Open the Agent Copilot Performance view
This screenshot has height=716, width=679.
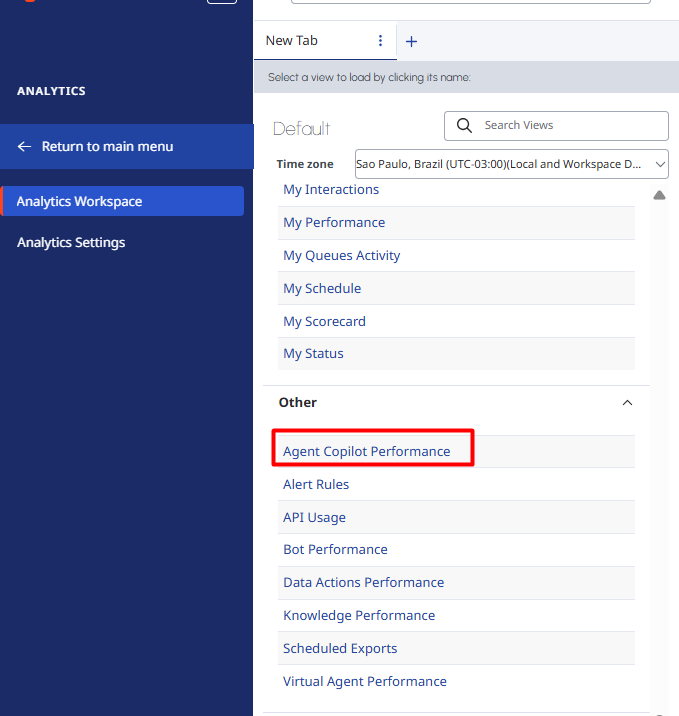(x=367, y=451)
